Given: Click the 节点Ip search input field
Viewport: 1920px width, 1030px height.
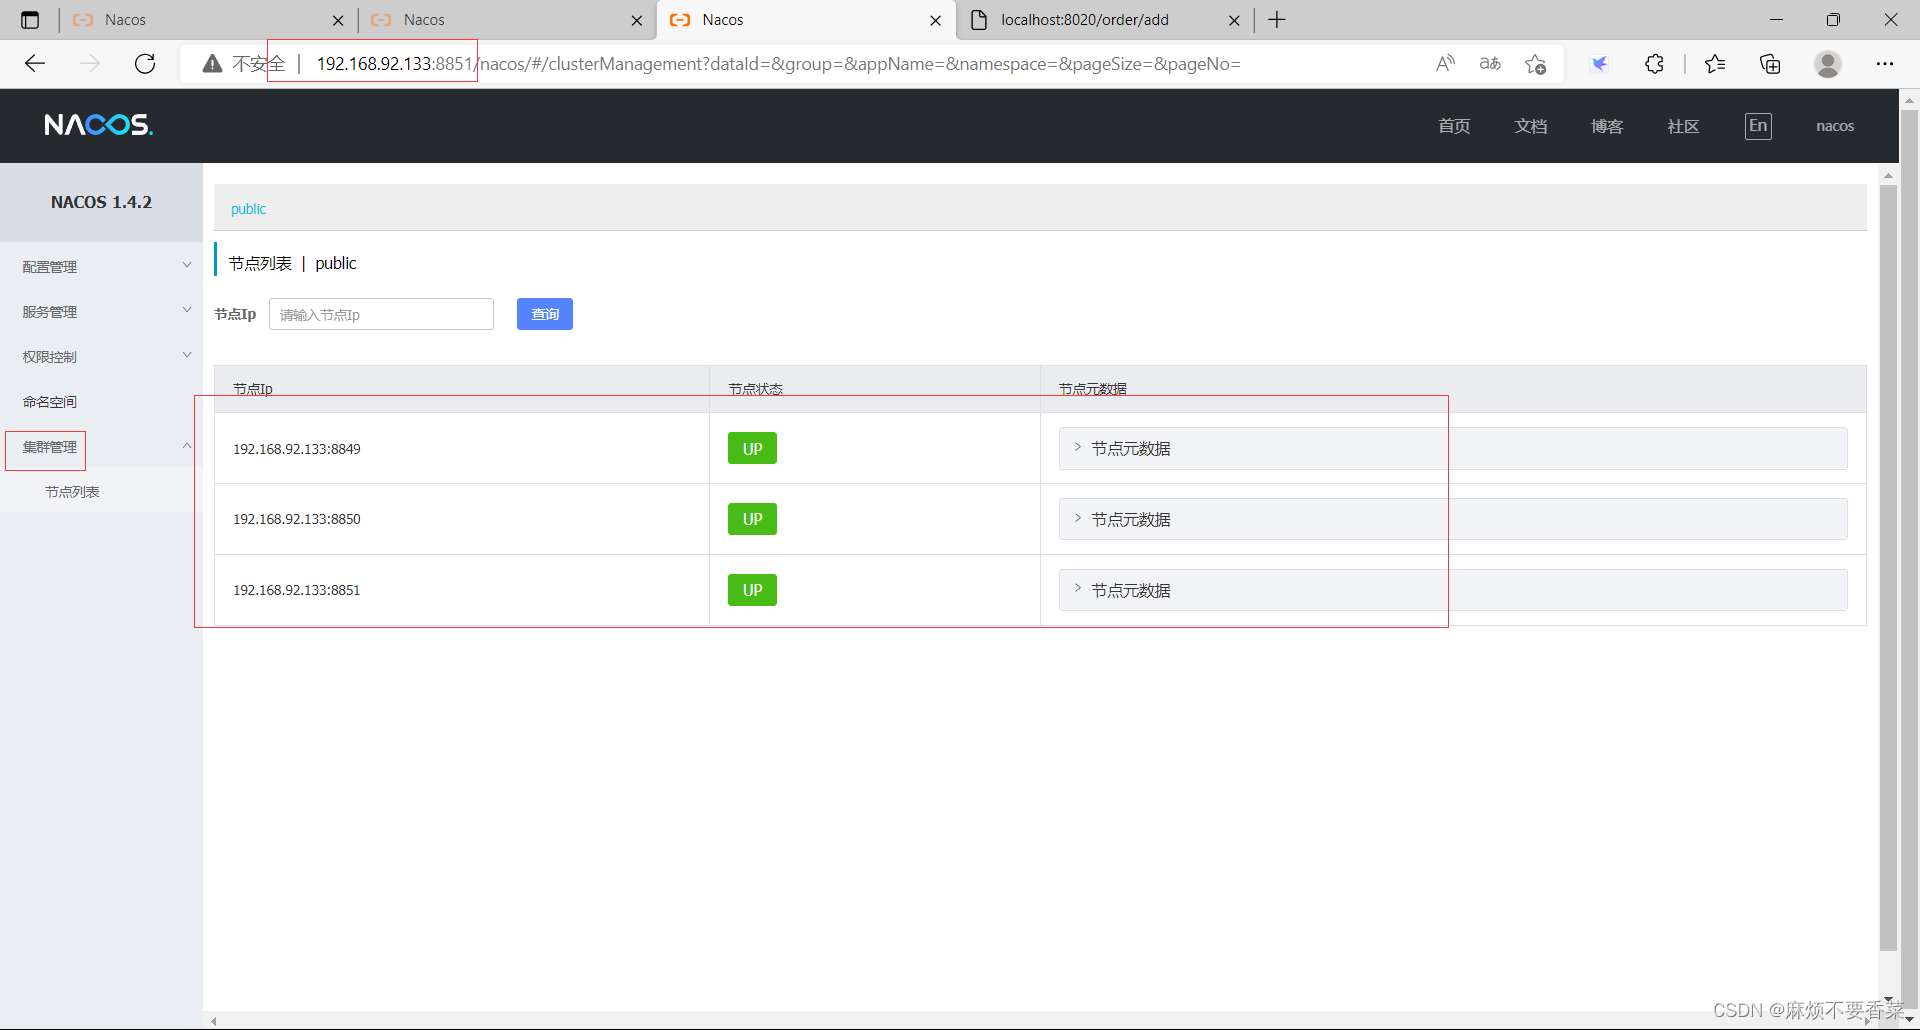Looking at the screenshot, I should pyautogui.click(x=381, y=314).
